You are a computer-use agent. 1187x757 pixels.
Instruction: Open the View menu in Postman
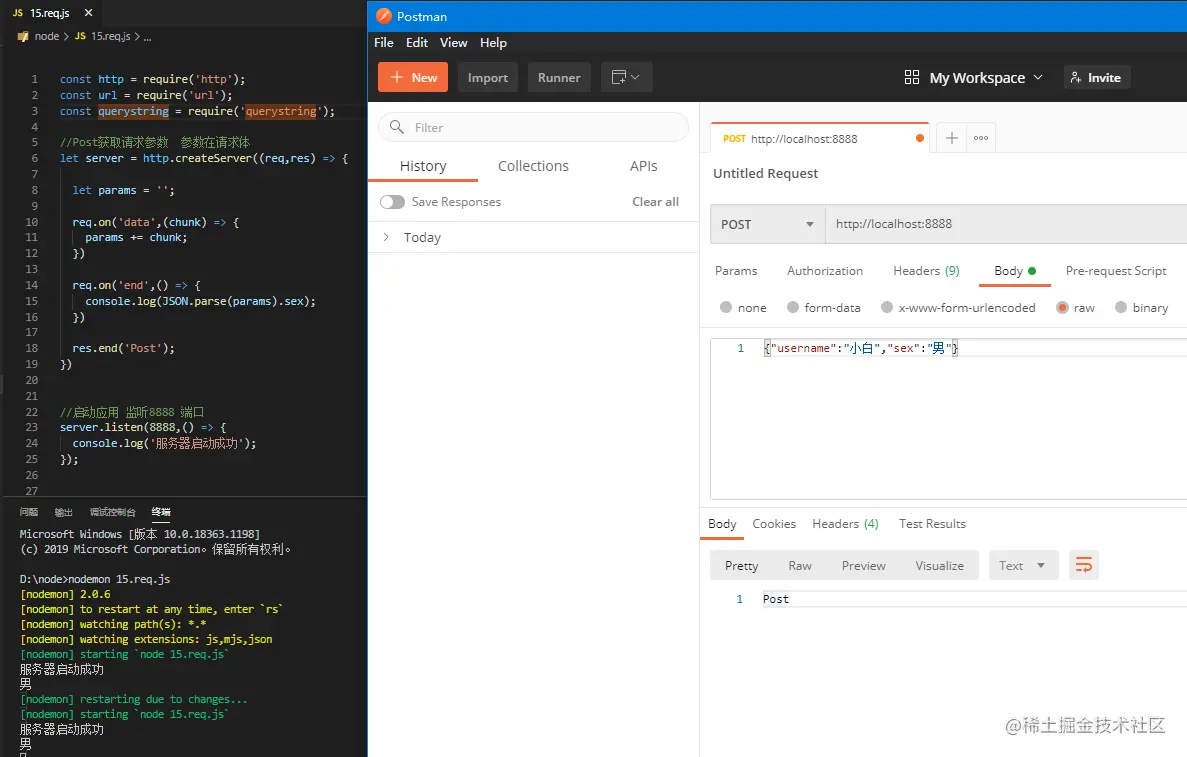coord(453,42)
